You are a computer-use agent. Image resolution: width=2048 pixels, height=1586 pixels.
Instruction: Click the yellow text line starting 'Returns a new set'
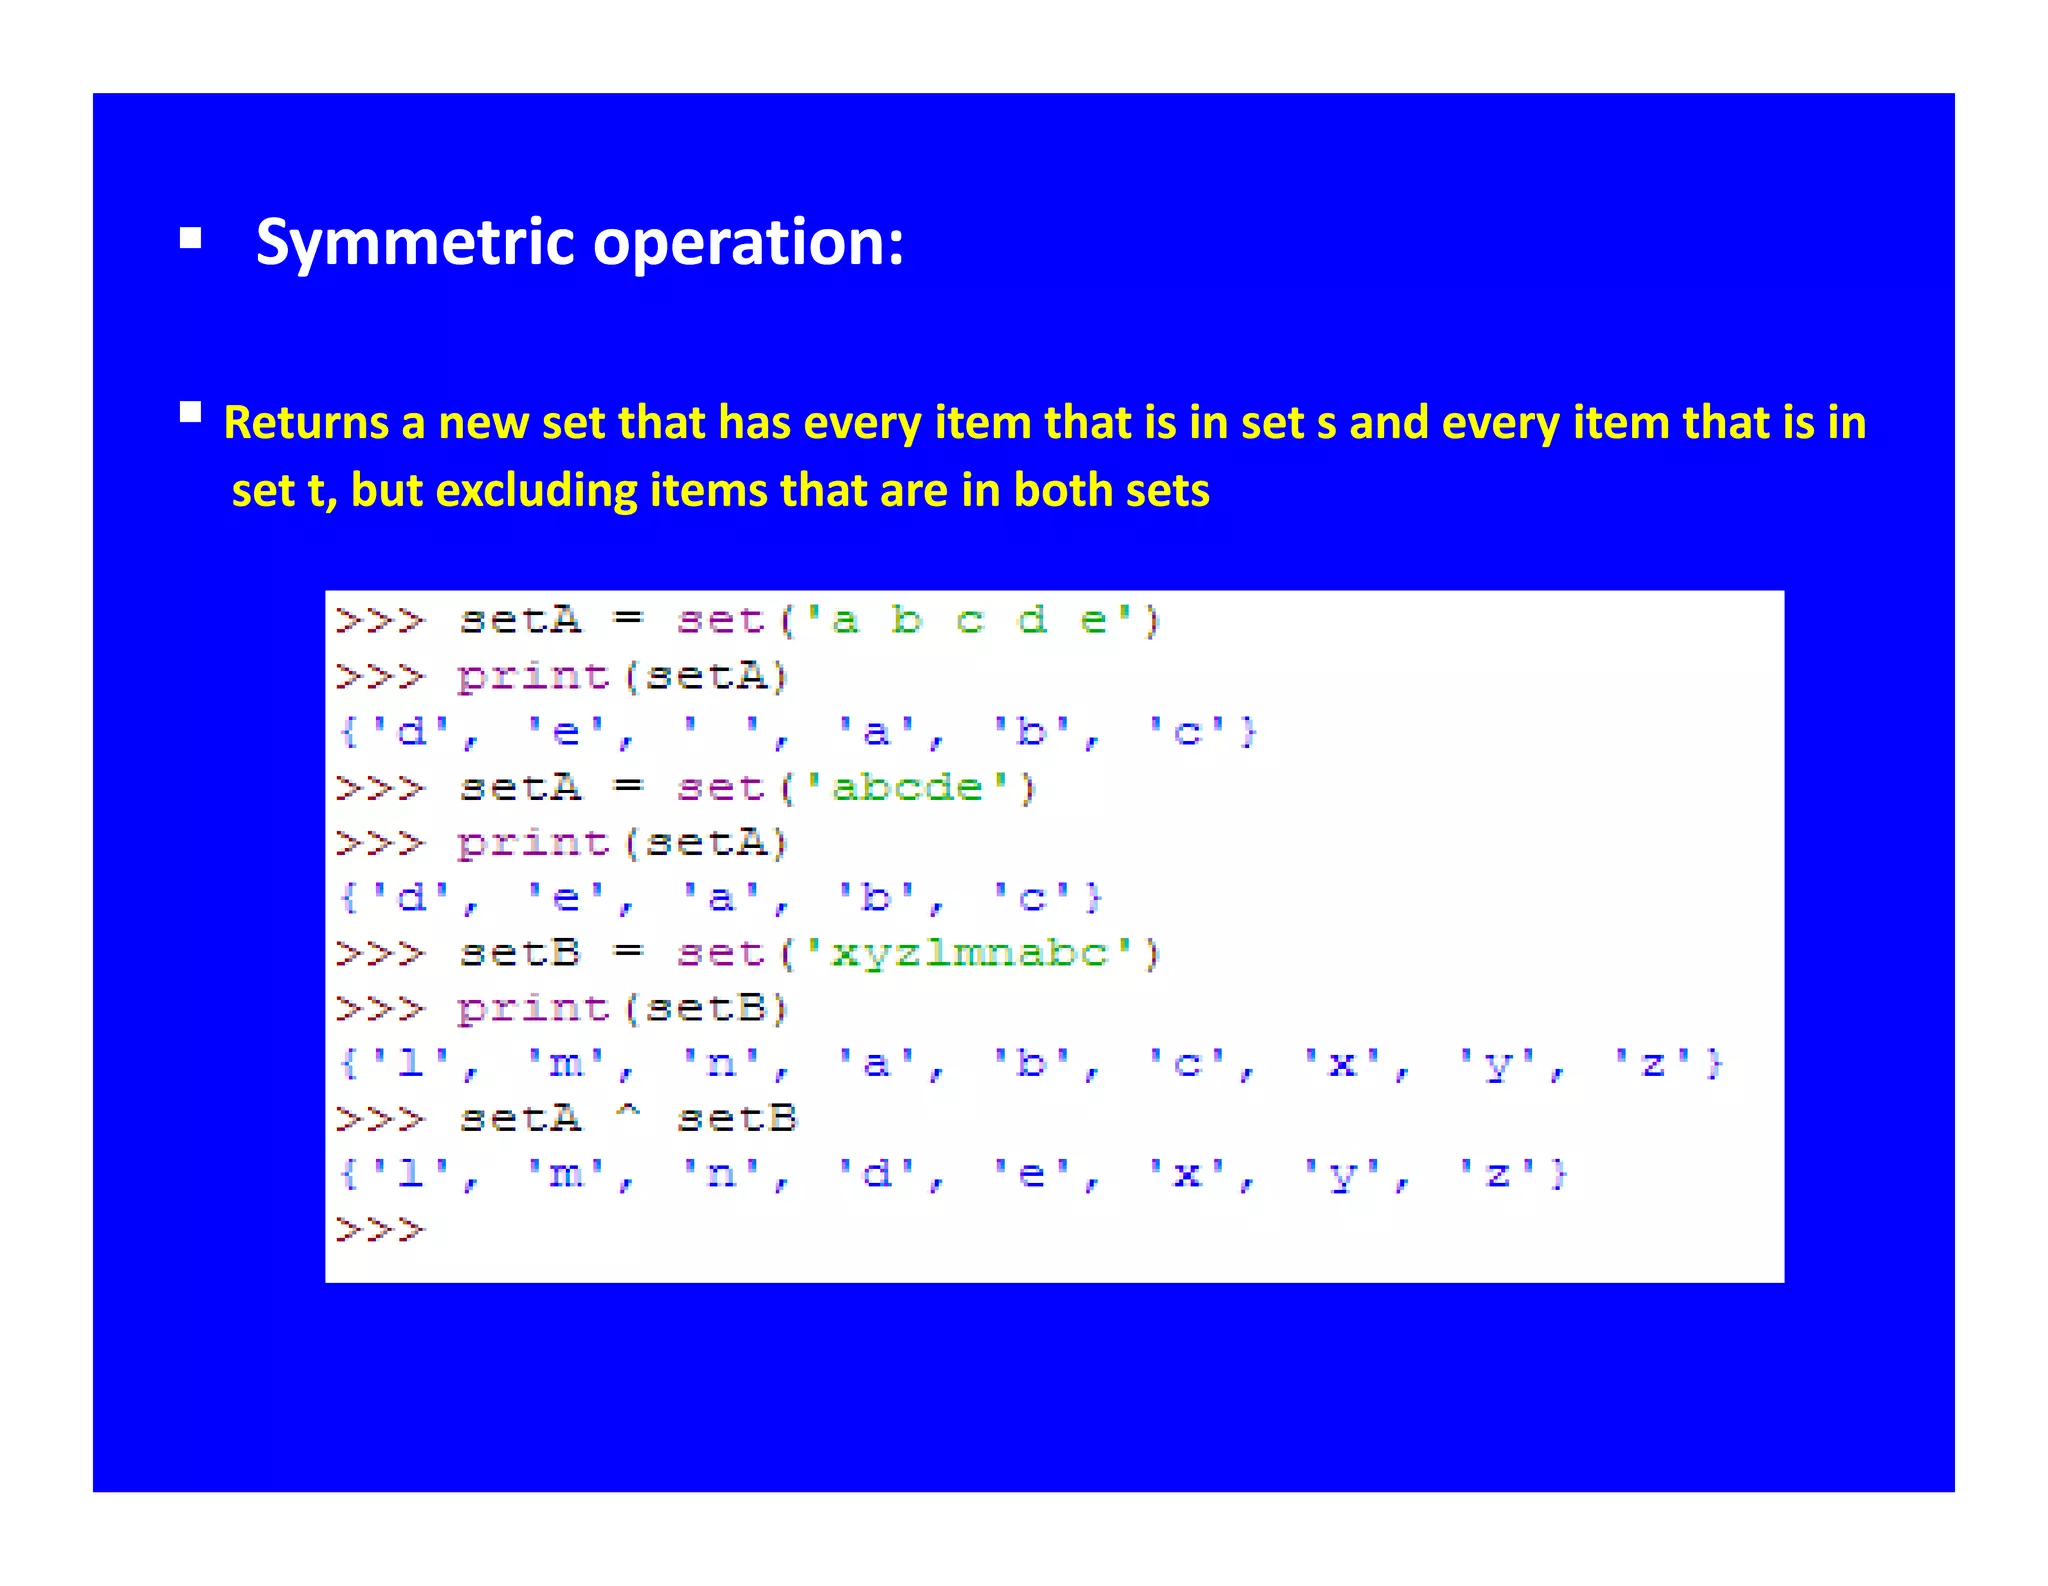[1044, 422]
